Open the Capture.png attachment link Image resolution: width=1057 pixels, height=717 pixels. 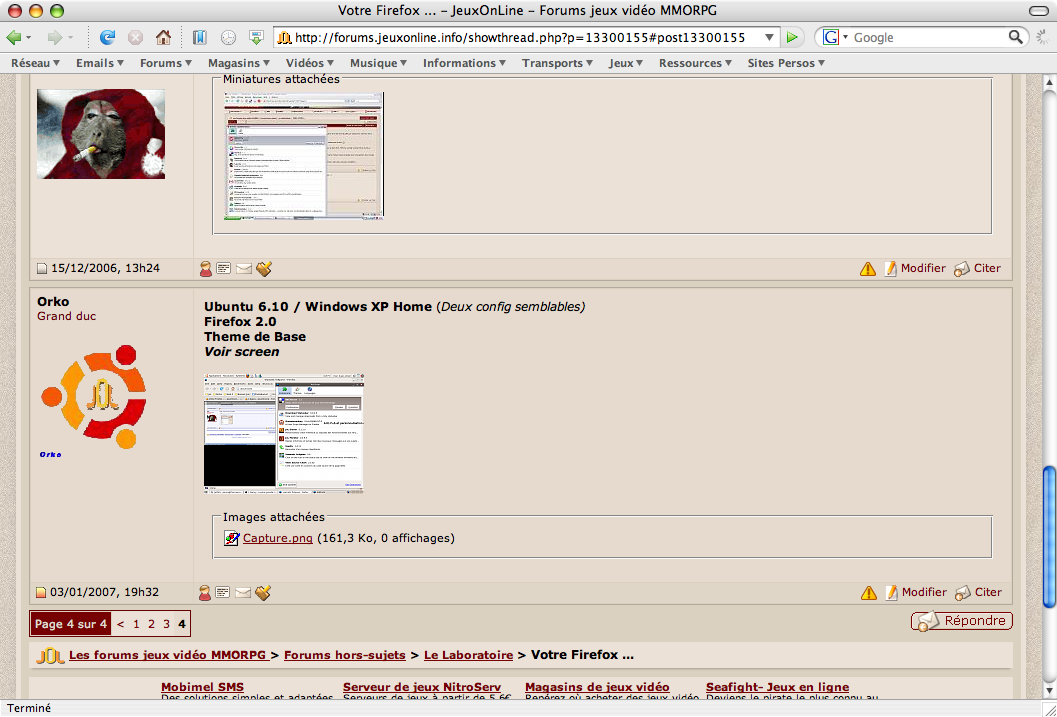(278, 538)
